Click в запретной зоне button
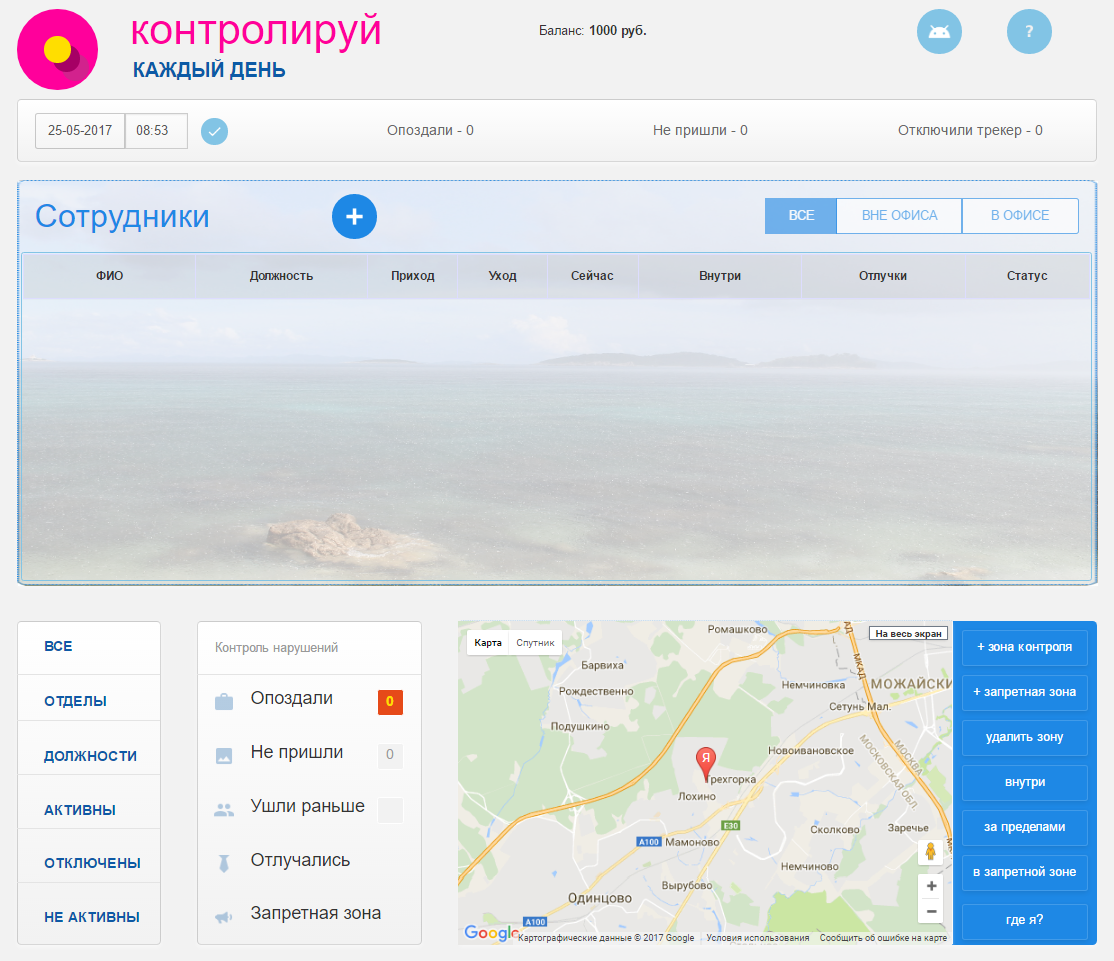 (1024, 872)
